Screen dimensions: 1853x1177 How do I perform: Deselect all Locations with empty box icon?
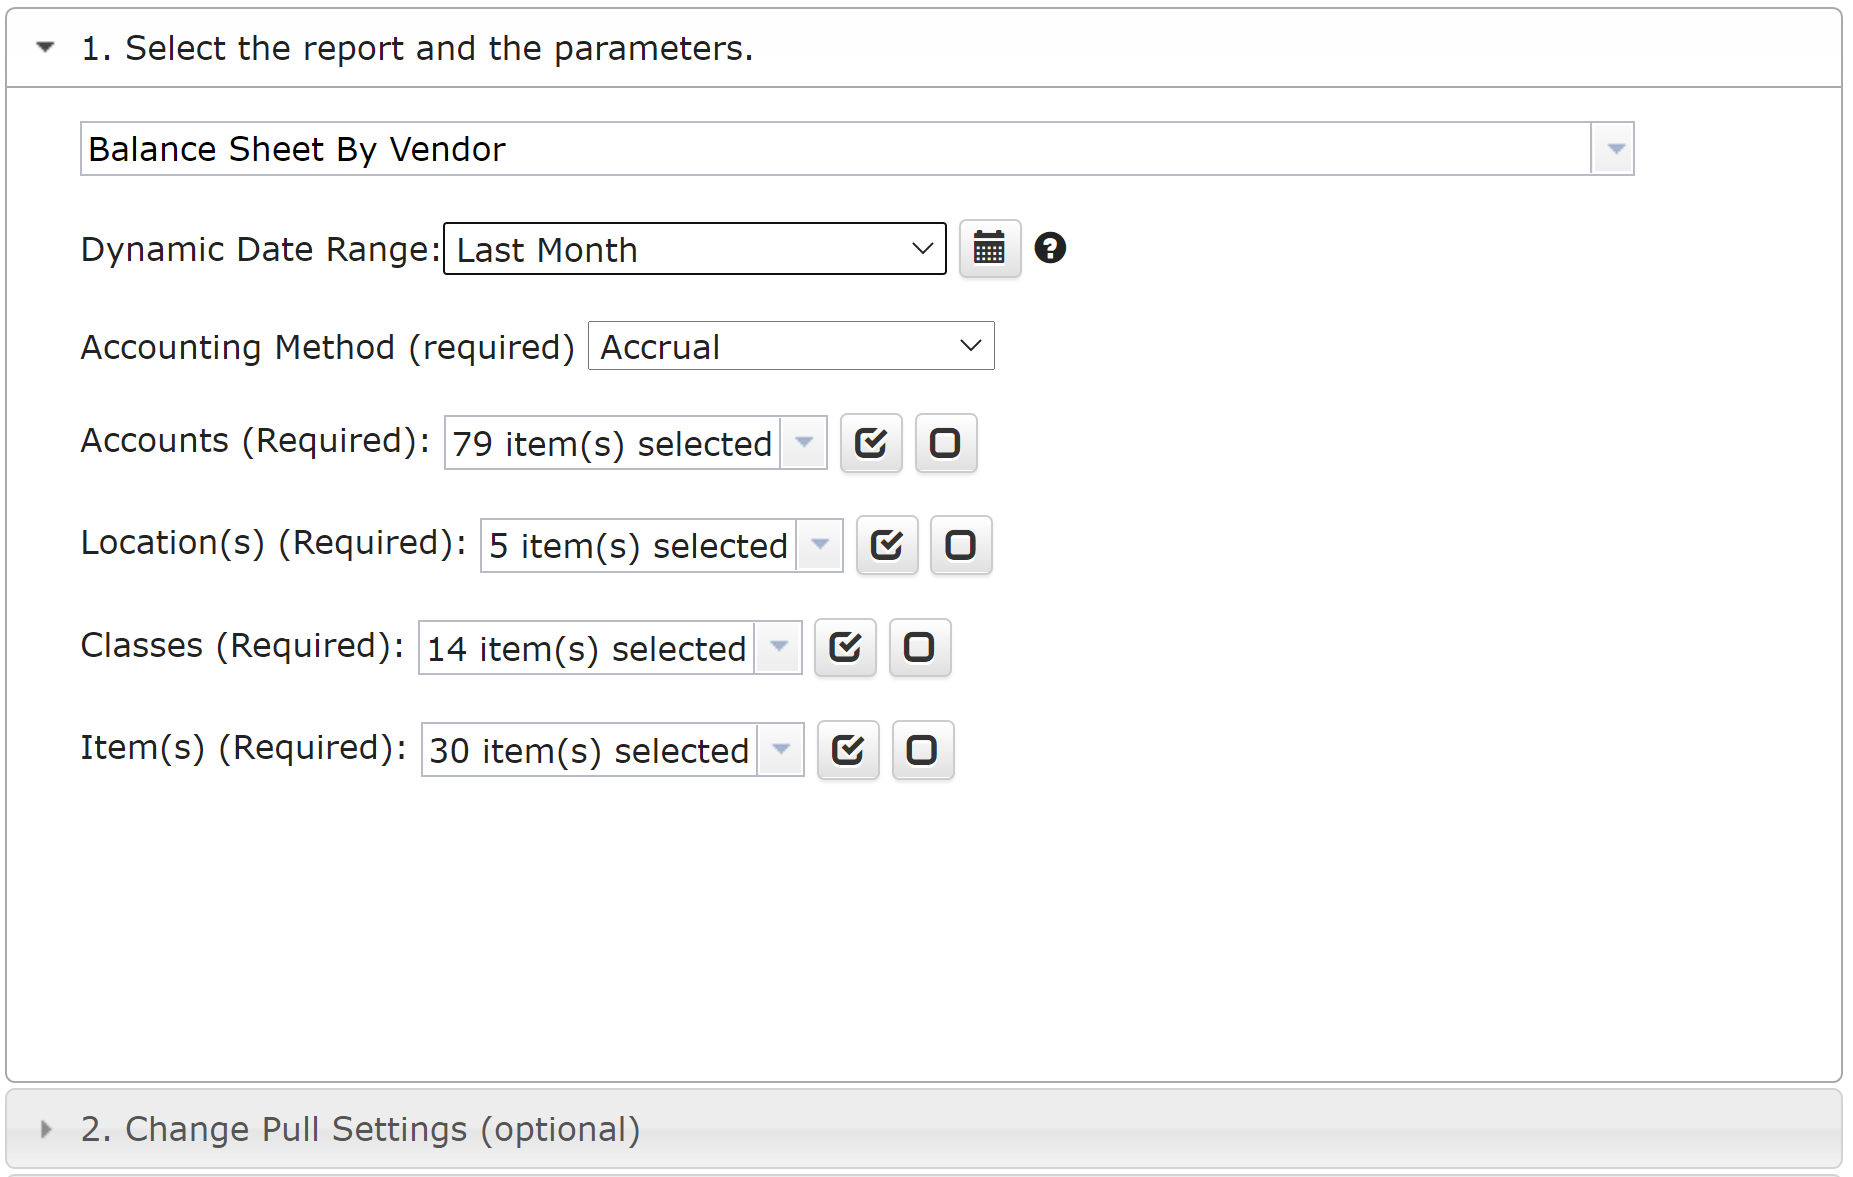961,545
